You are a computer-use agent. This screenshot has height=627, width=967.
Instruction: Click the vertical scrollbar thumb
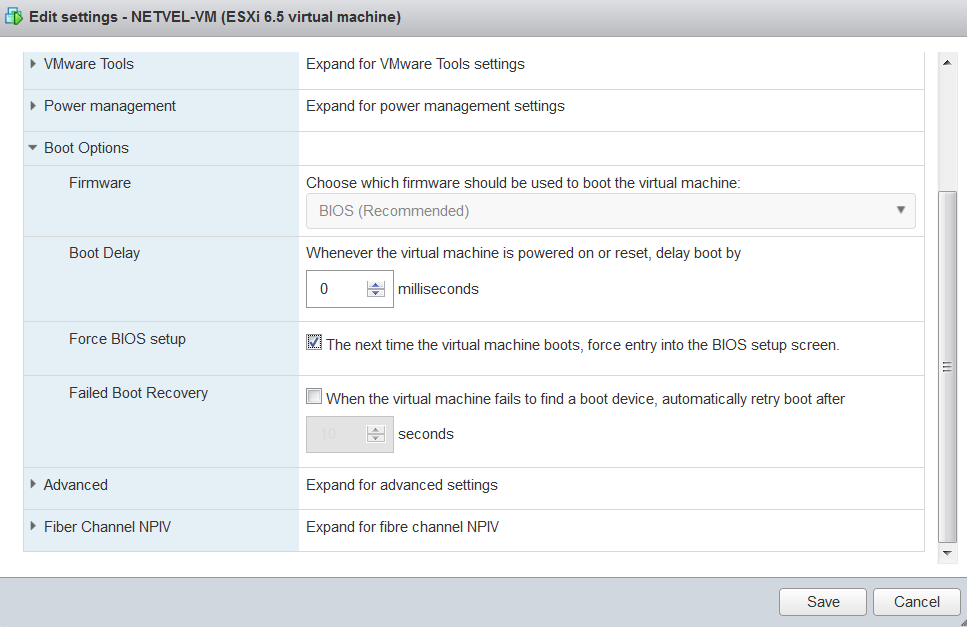(x=947, y=367)
